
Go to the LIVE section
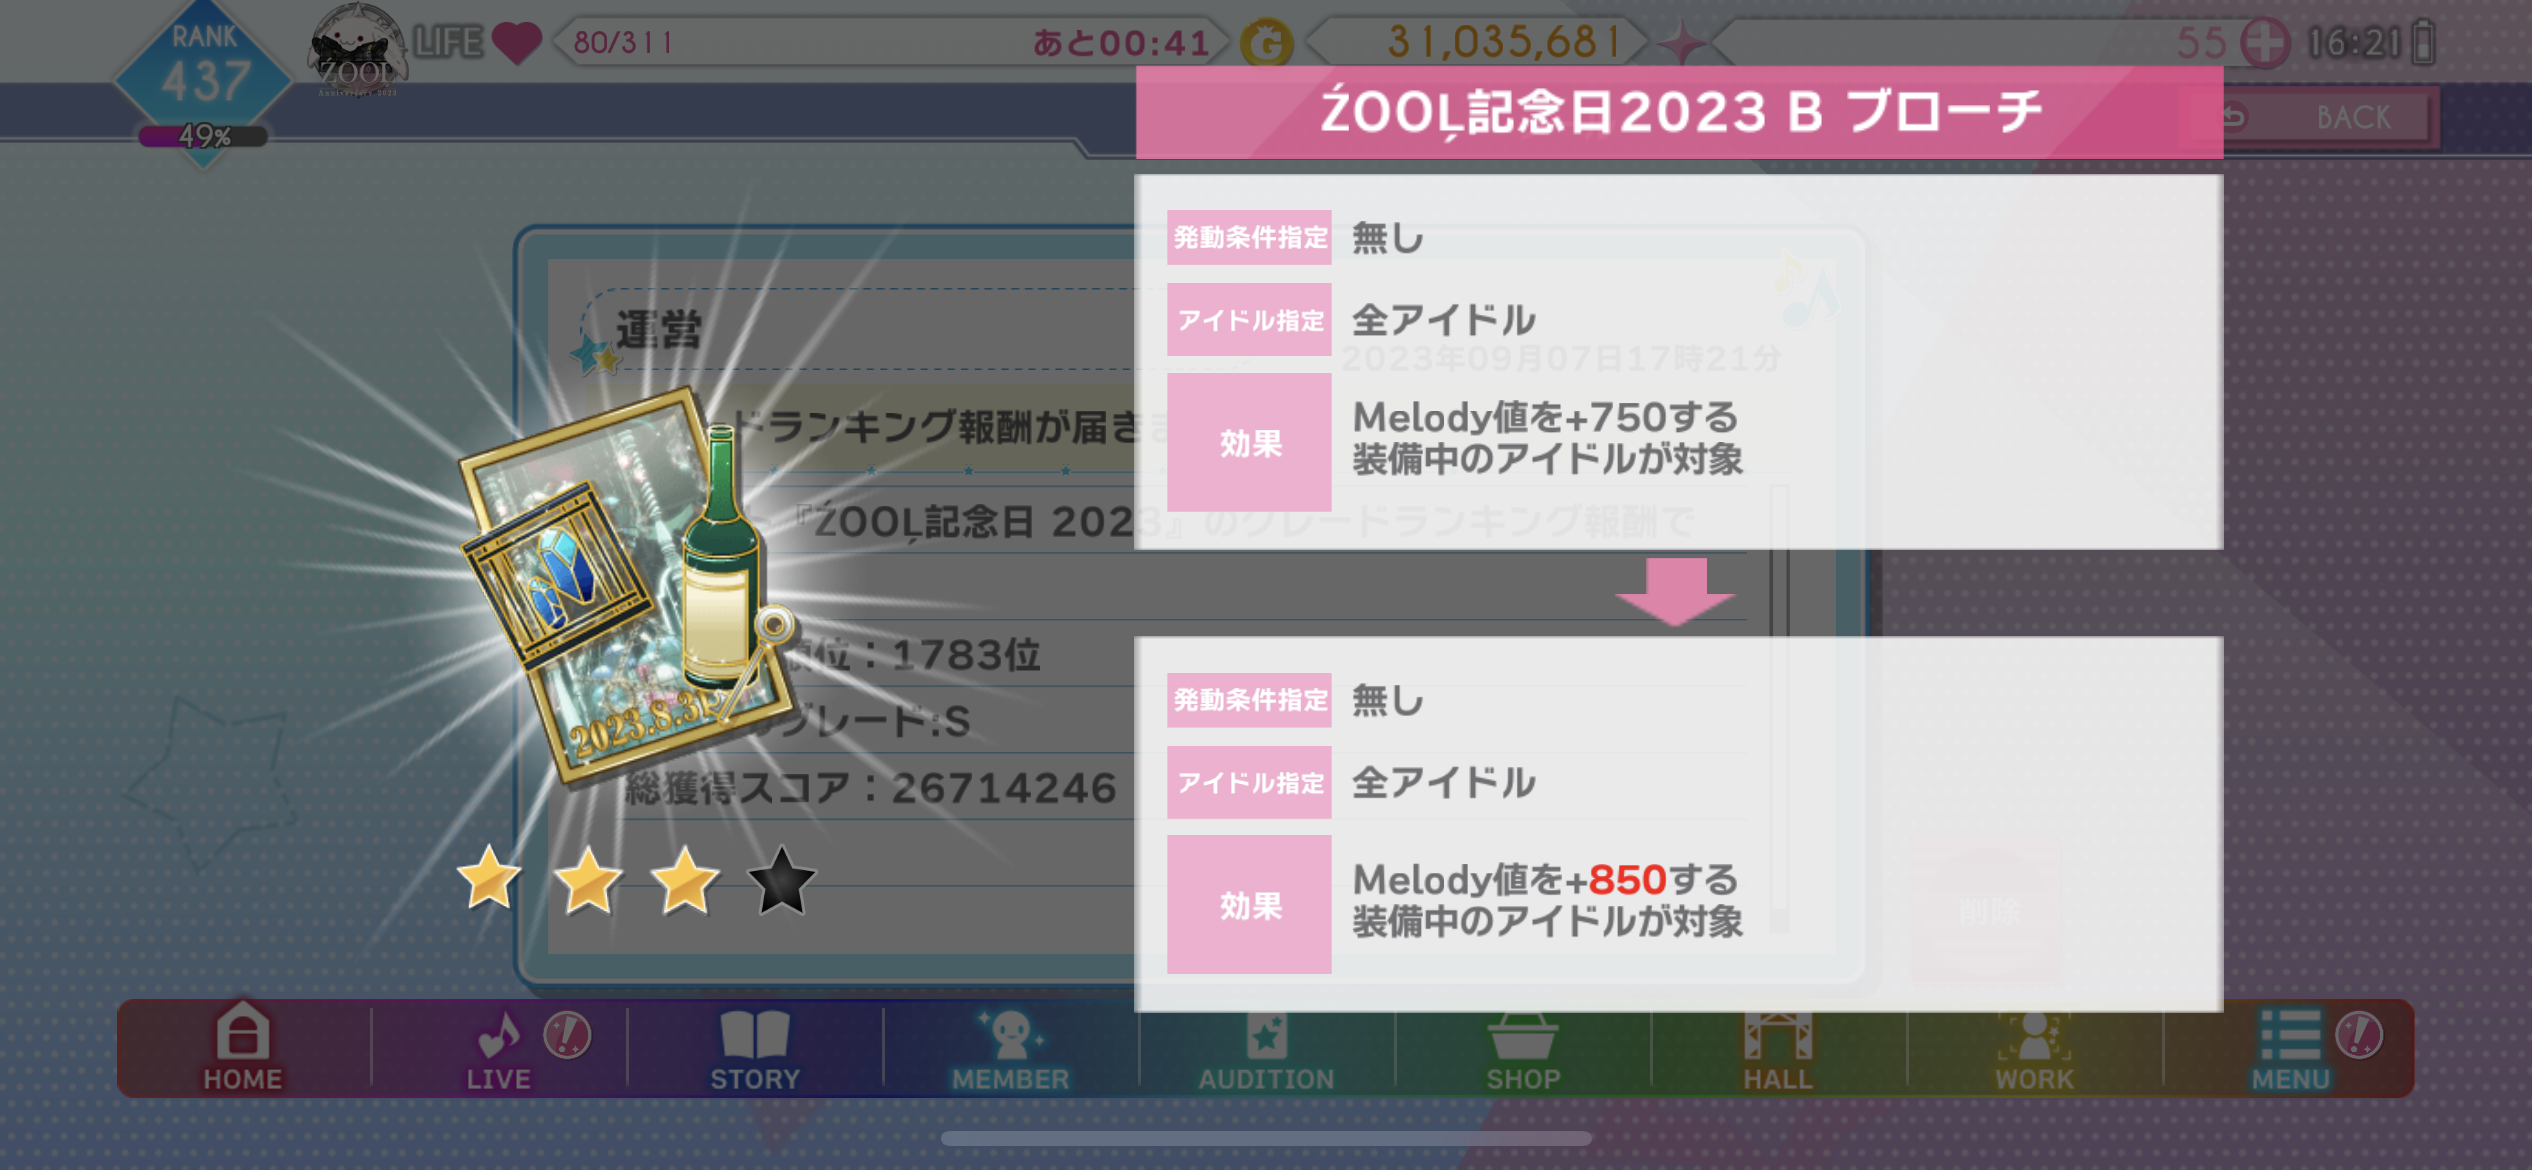pos(498,1047)
